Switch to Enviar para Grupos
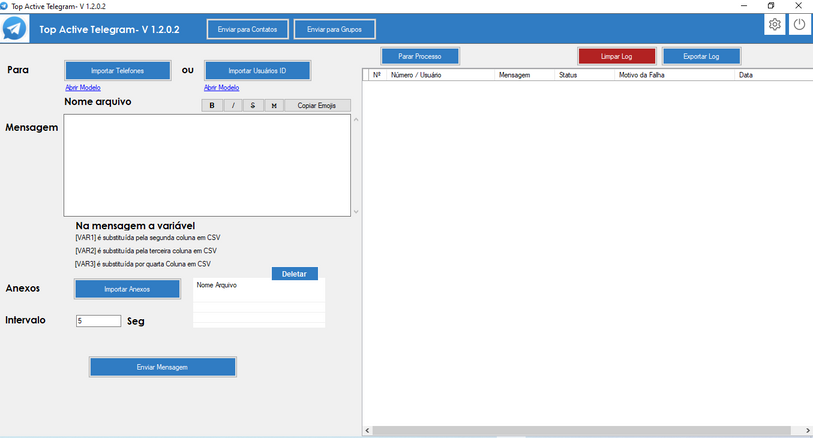This screenshot has height=438, width=813. [334, 29]
